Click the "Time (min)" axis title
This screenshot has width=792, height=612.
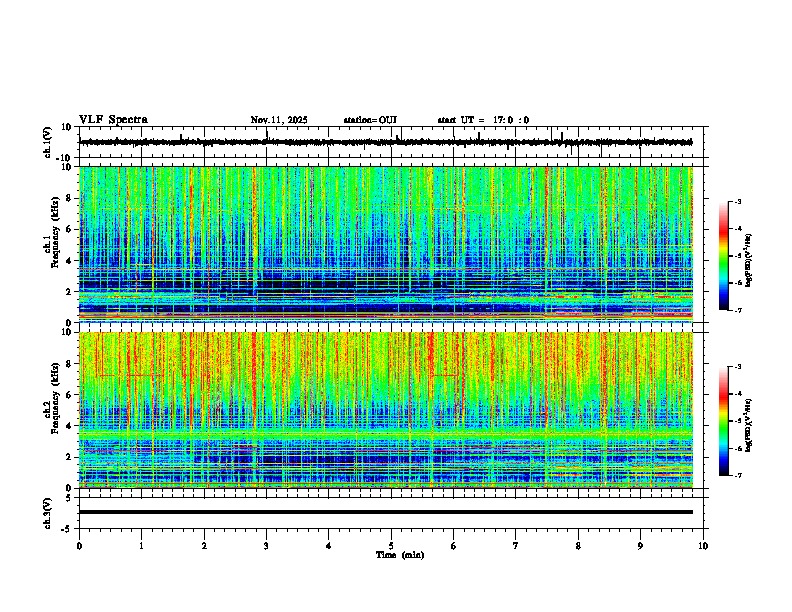[x=400, y=555]
